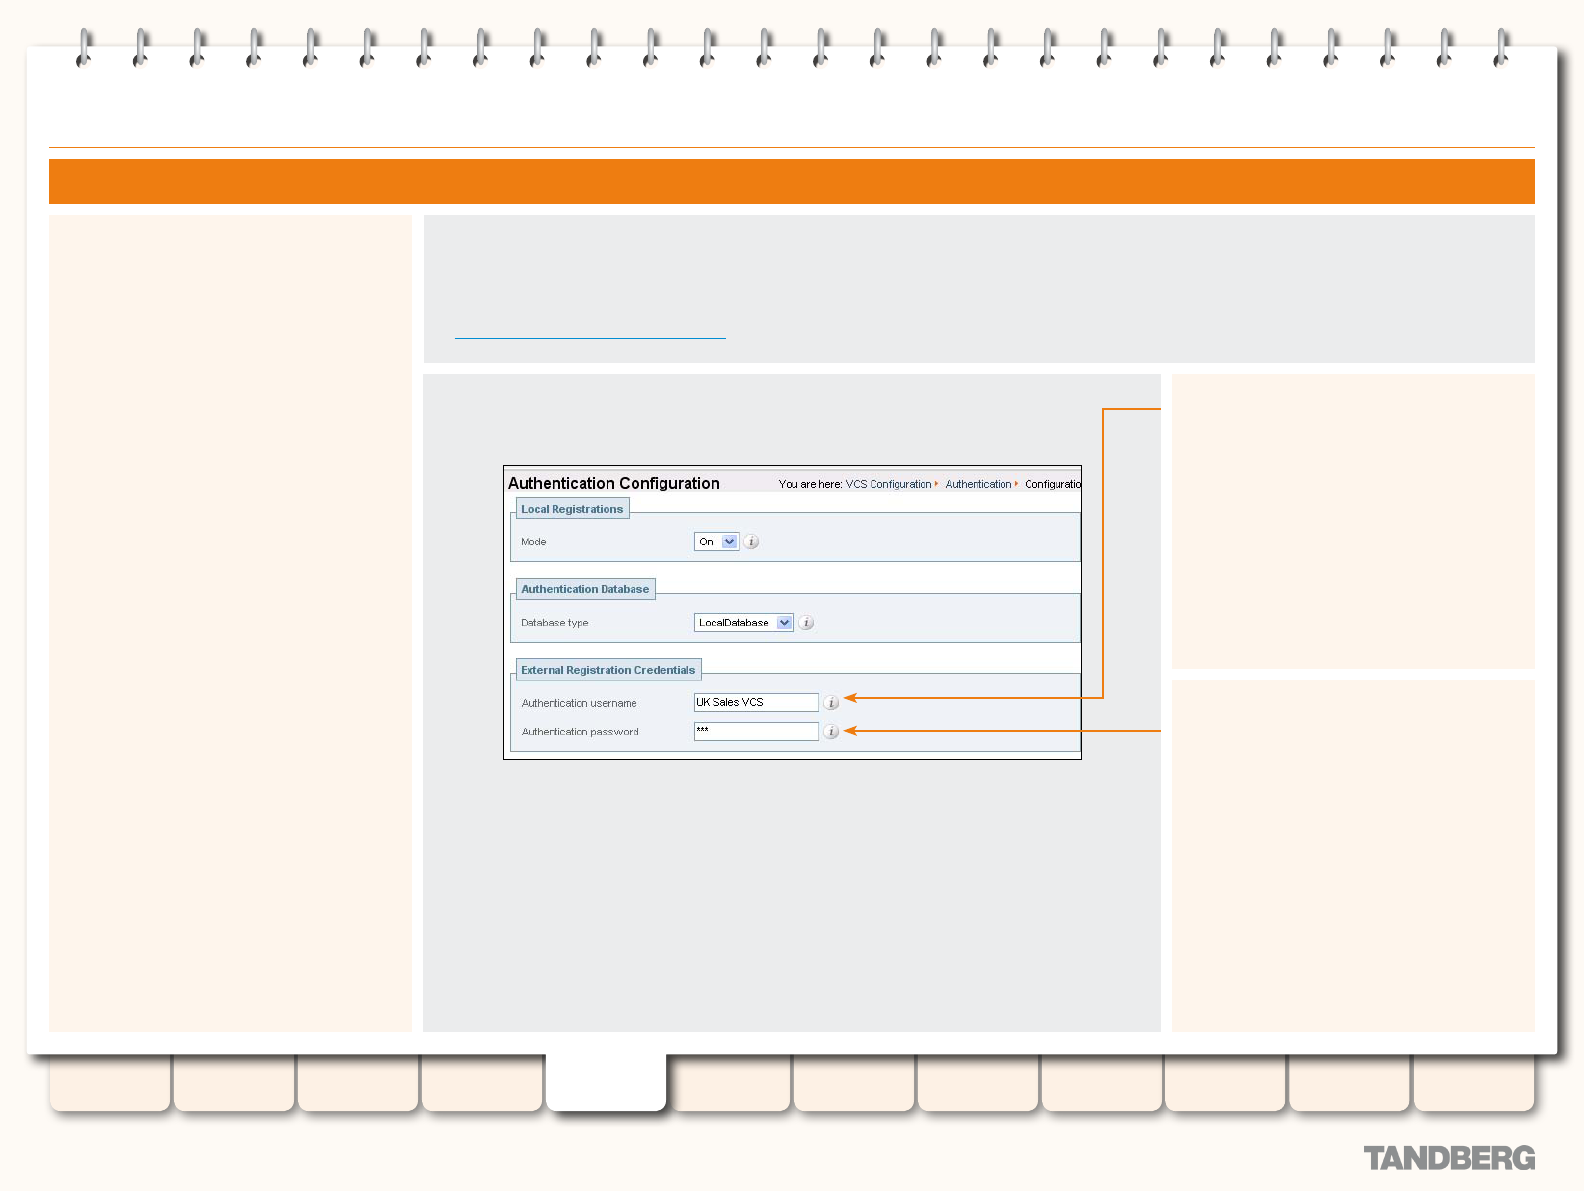Image resolution: width=1584 pixels, height=1191 pixels.
Task: Open the Mode dropdown set to On
Action: (716, 542)
